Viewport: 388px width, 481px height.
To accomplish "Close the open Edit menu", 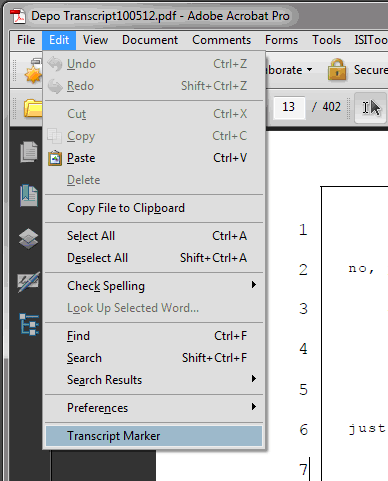I will click(x=59, y=40).
